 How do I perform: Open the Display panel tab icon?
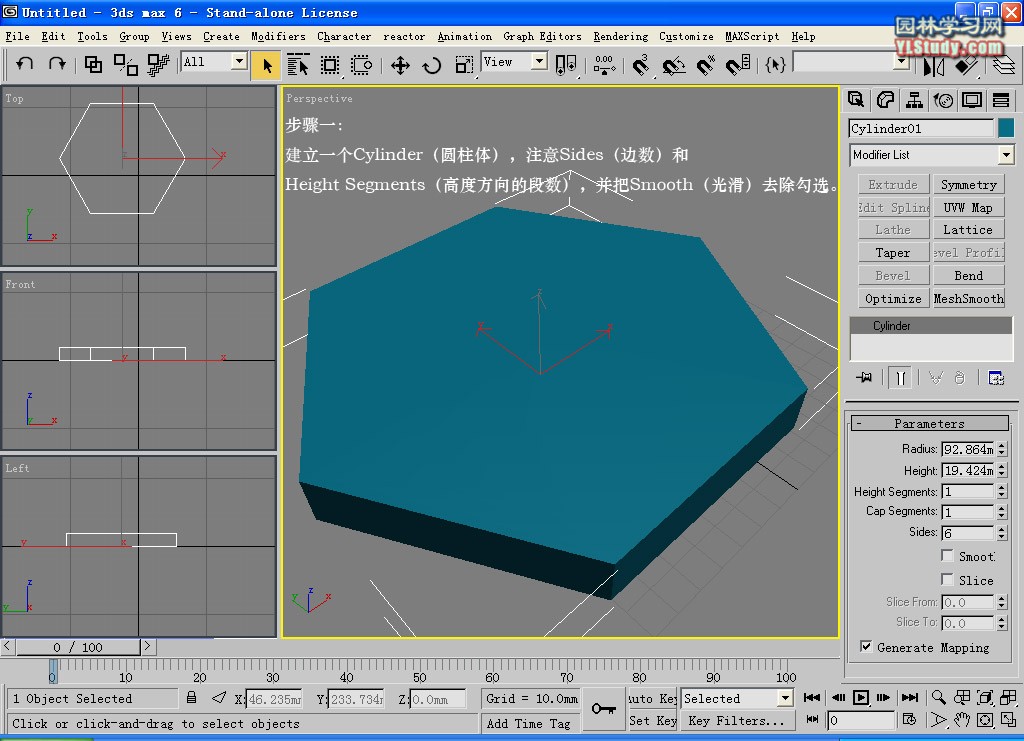[971, 100]
